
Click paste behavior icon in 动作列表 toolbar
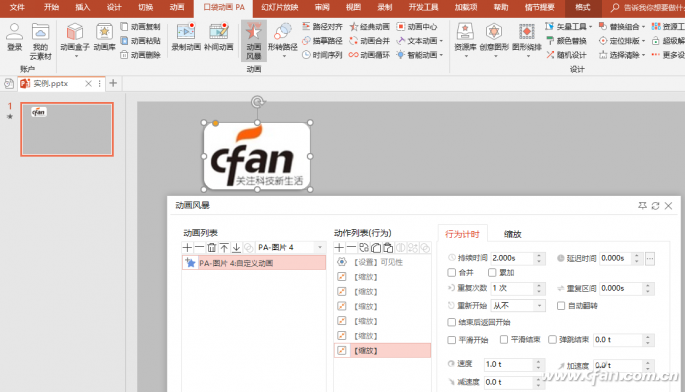pos(388,248)
